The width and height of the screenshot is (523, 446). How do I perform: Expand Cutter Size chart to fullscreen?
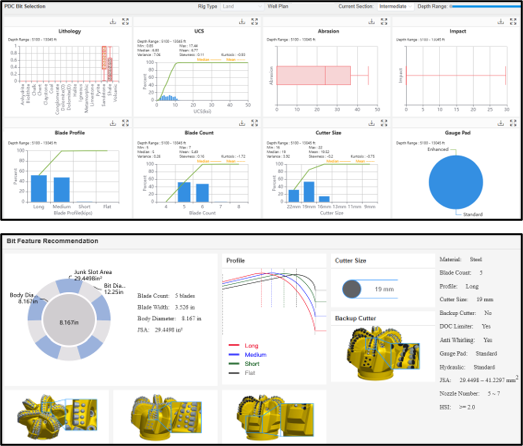click(384, 123)
